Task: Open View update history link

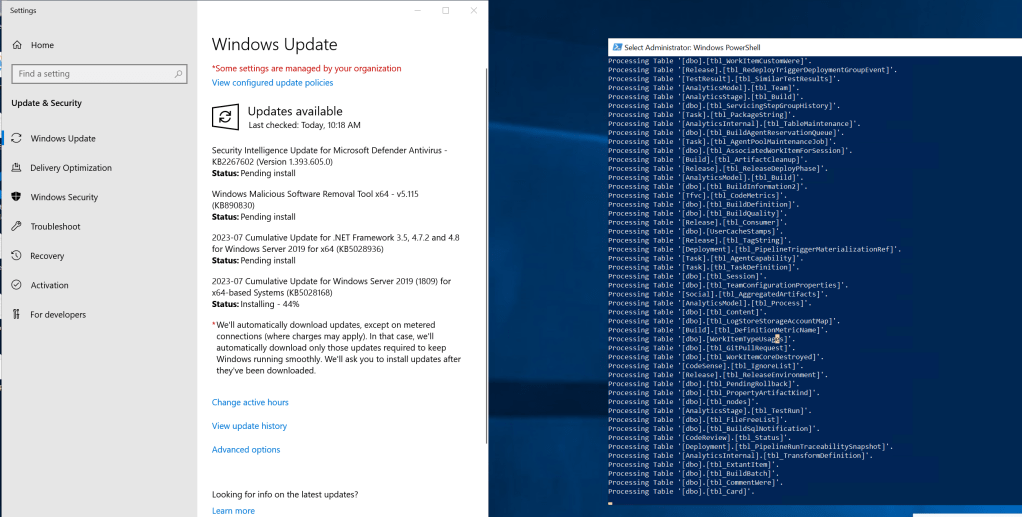Action: [249, 426]
